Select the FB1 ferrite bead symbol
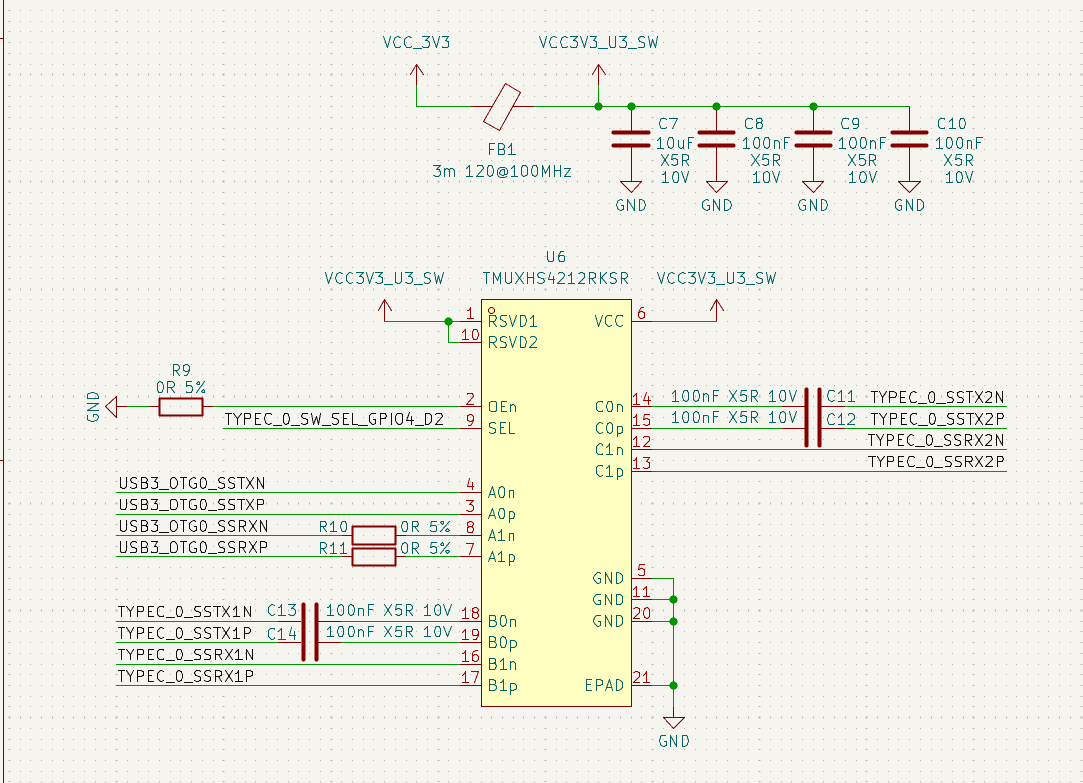This screenshot has width=1083, height=783. tap(501, 107)
